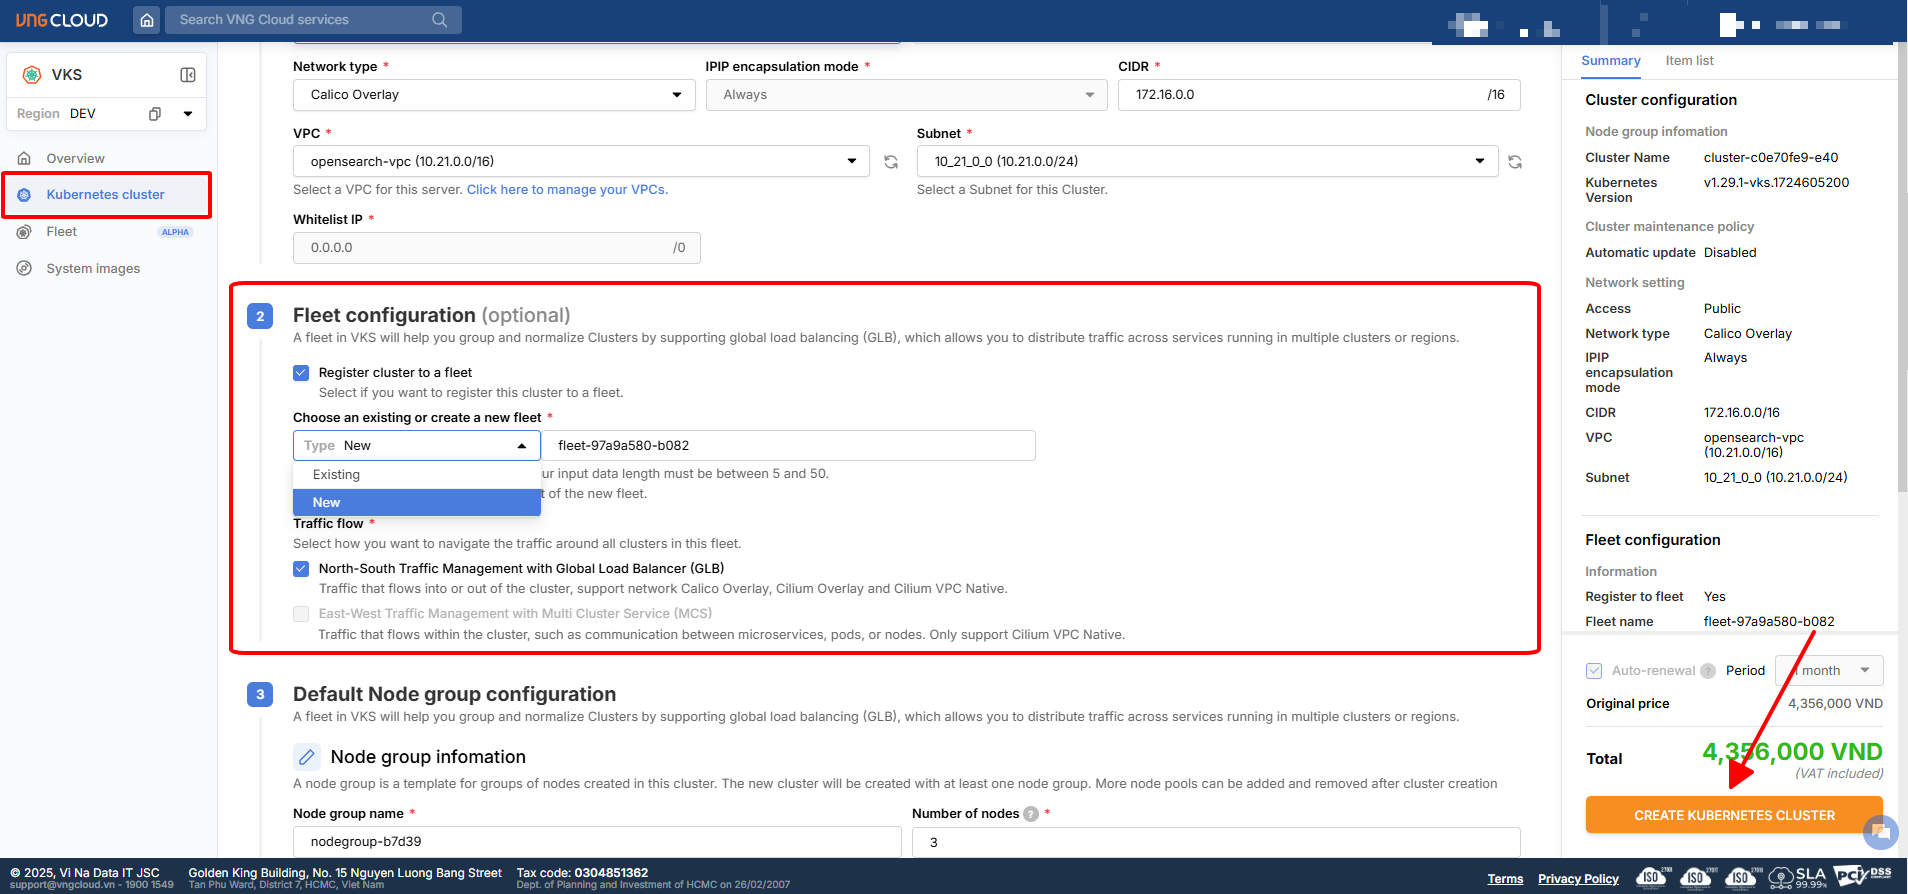
Task: Click the Number of nodes help icon
Action: tap(1031, 814)
